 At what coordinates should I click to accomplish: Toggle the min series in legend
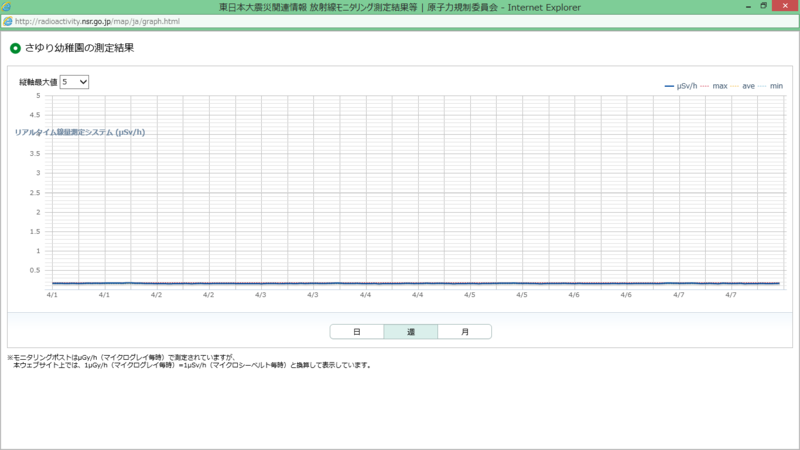click(x=770, y=86)
